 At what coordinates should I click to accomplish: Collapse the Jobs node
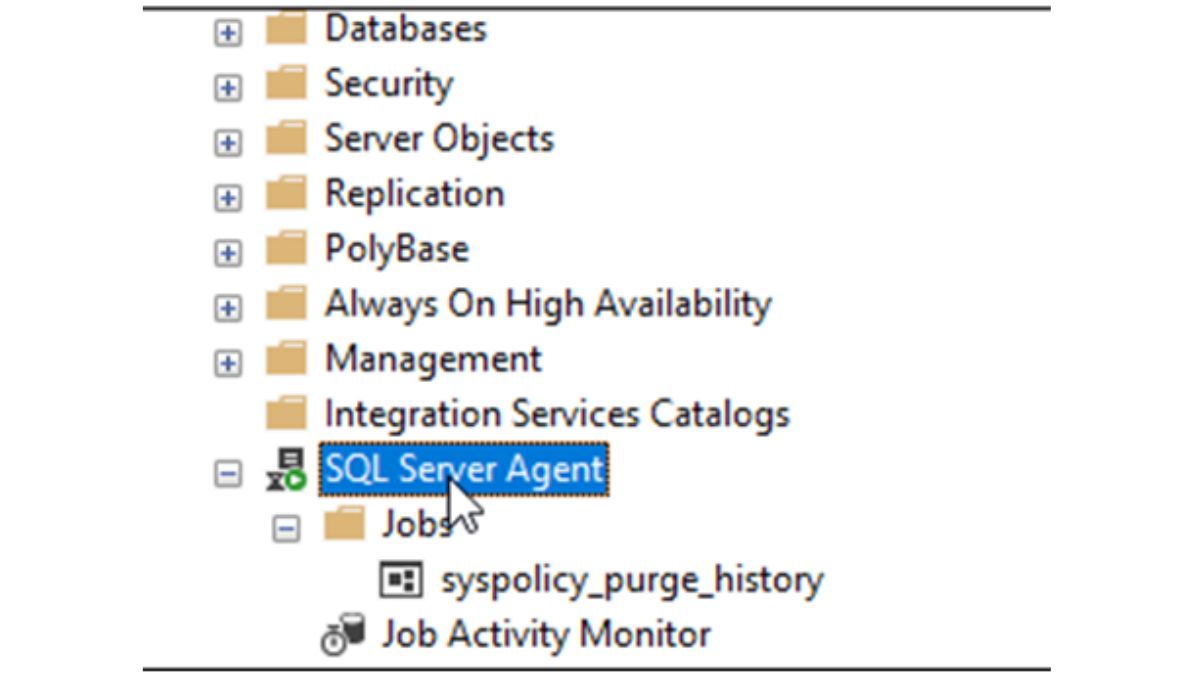click(287, 526)
